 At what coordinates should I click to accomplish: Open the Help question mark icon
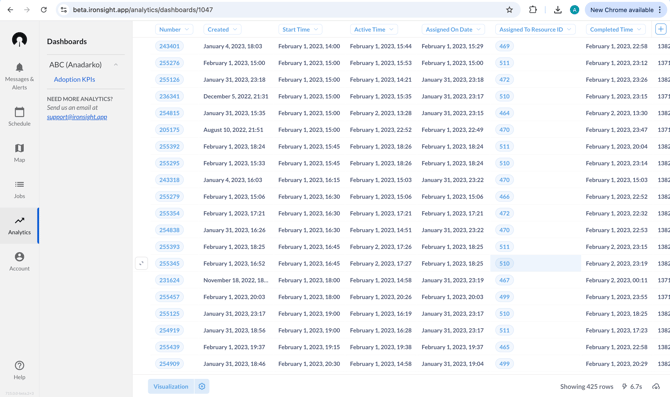[19, 365]
